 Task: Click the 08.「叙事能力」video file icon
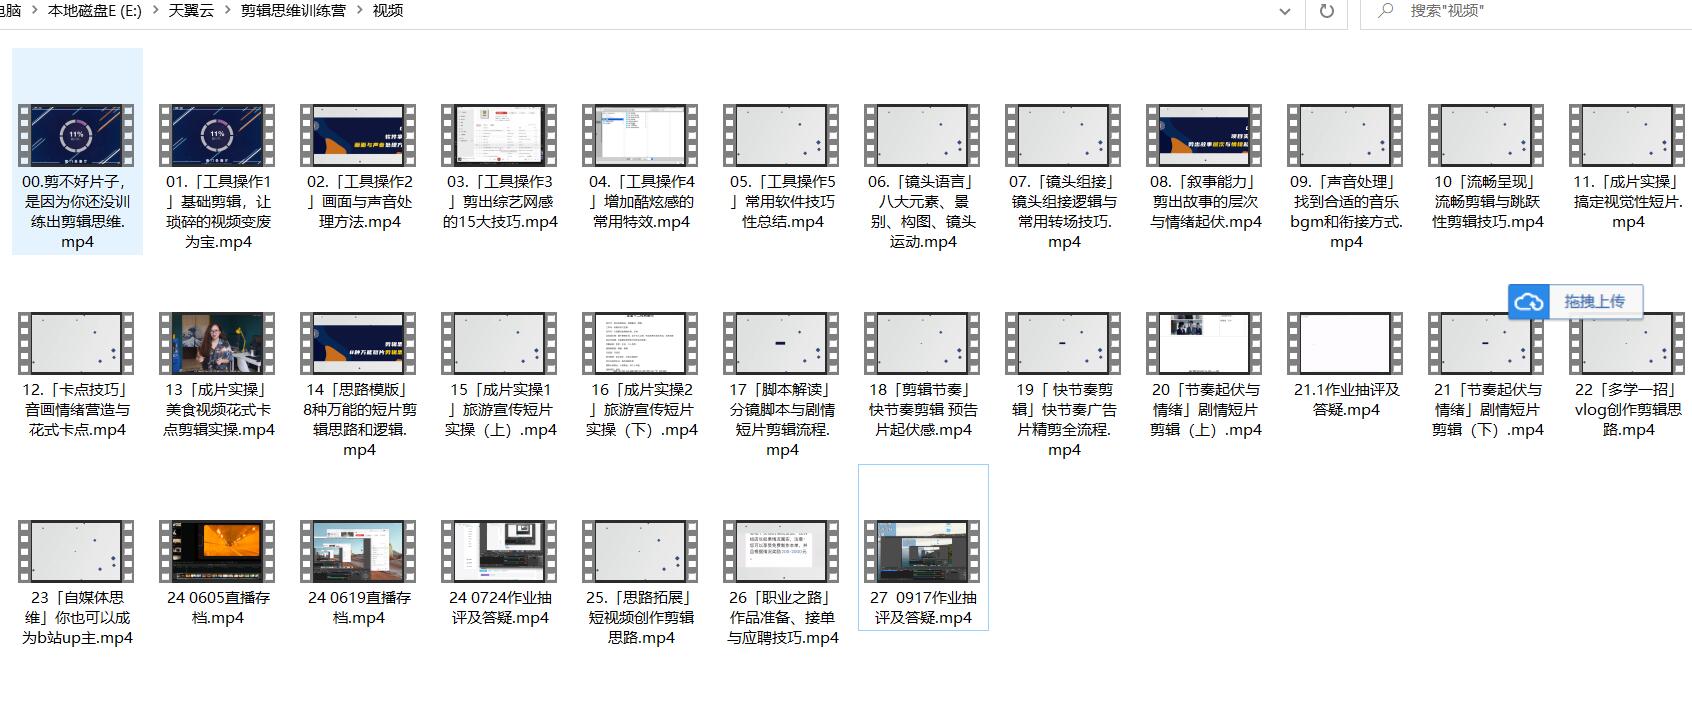1204,135
